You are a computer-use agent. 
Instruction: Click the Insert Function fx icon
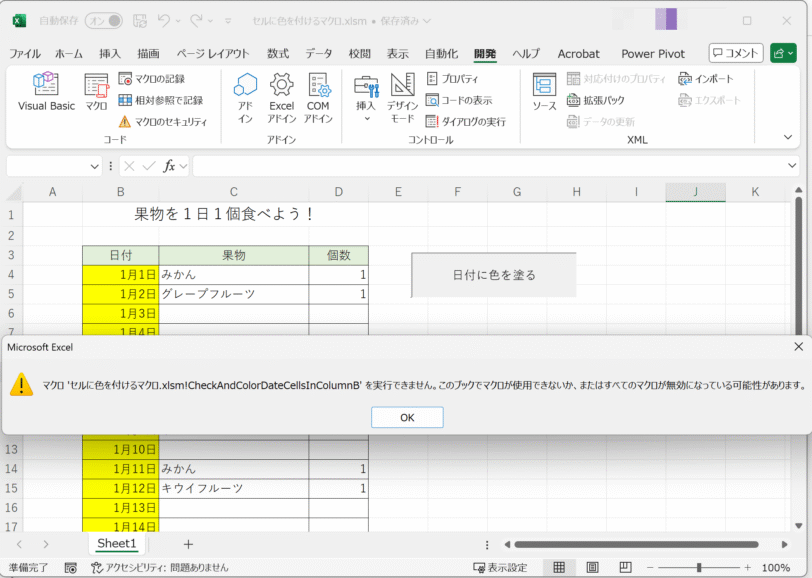click(x=169, y=166)
